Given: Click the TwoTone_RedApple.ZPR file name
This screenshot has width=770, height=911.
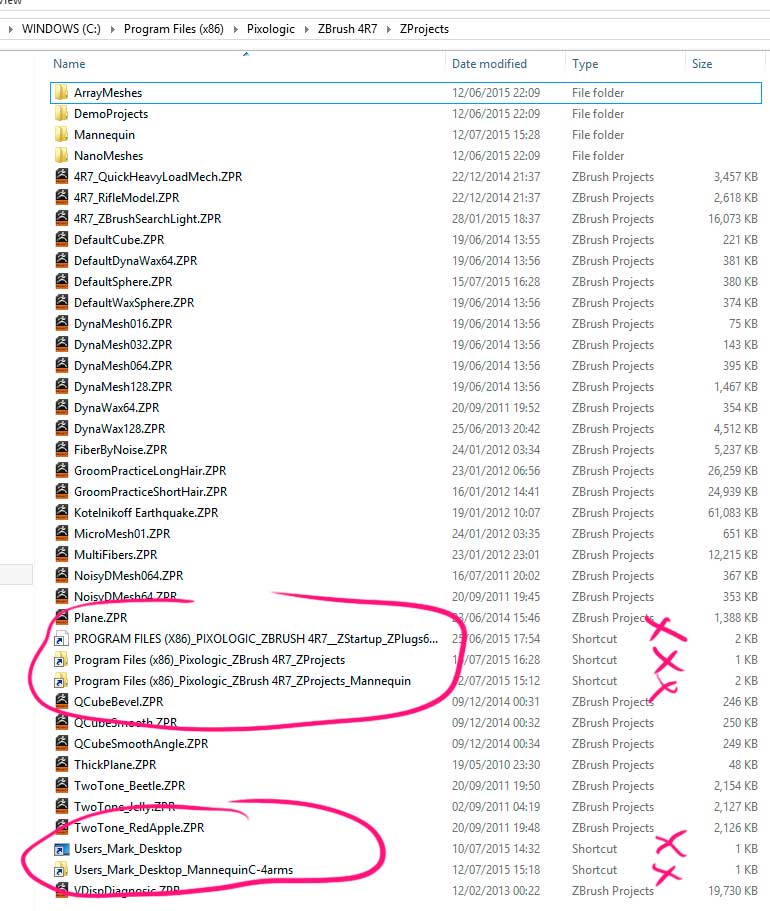Looking at the screenshot, I should pos(139,827).
